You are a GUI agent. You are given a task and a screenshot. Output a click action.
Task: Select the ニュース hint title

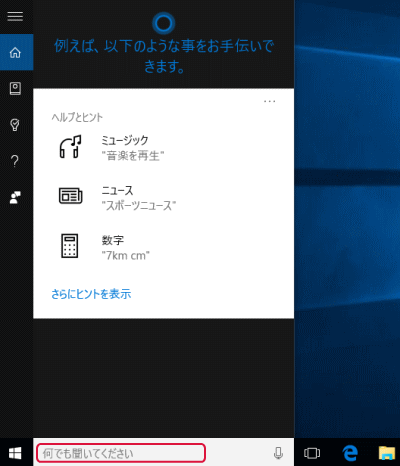(117, 191)
